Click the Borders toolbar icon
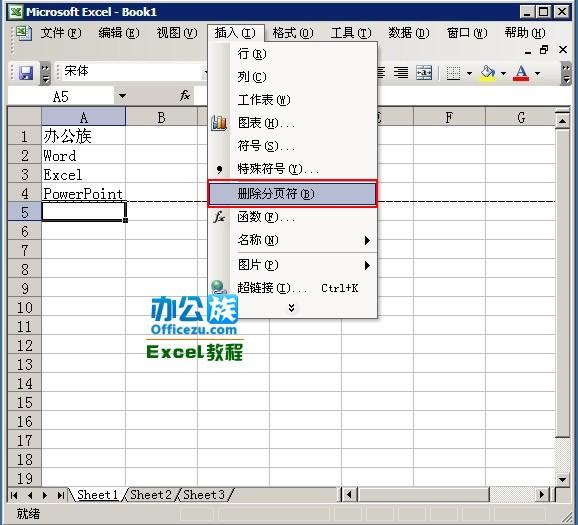578x525 pixels. pyautogui.click(x=453, y=73)
